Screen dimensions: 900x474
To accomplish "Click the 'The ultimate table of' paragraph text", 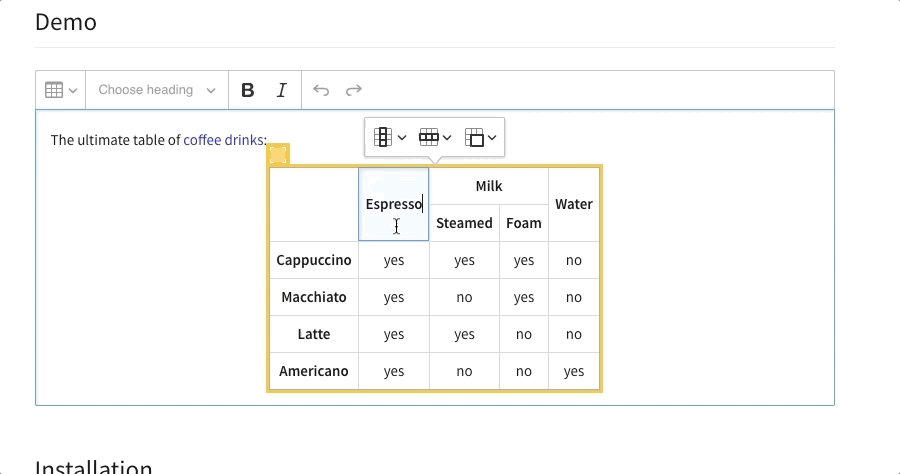I will click(x=115, y=140).
